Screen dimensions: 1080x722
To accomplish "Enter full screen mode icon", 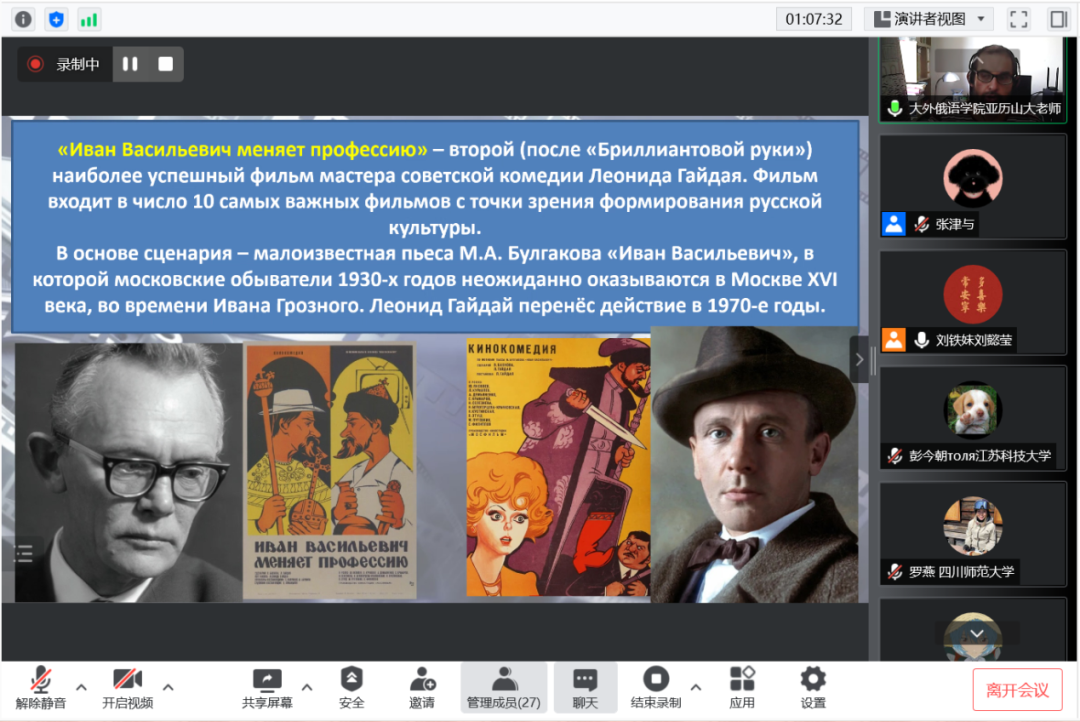I will pos(1018,19).
